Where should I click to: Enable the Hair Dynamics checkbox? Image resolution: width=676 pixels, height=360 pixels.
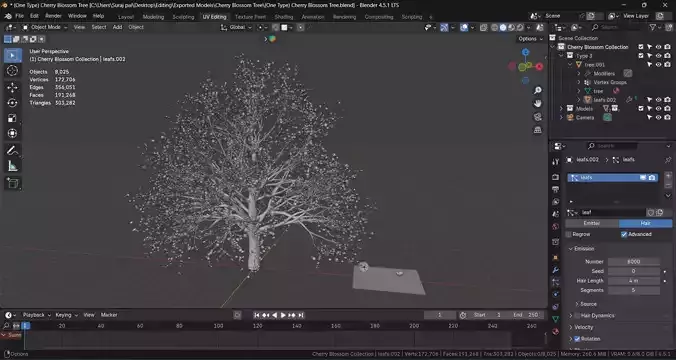pyautogui.click(x=577, y=316)
